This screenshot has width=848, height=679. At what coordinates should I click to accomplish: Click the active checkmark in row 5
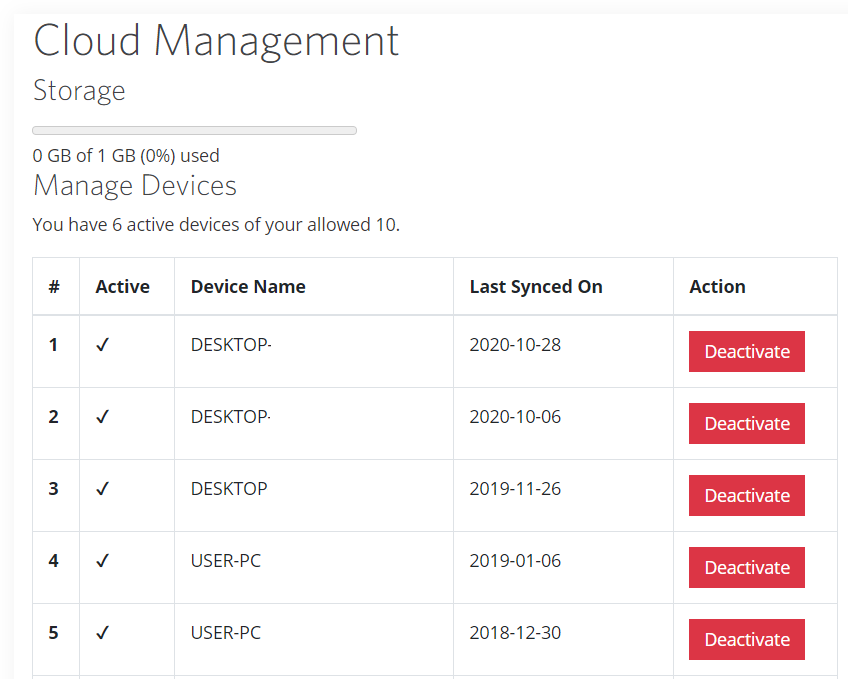point(102,633)
